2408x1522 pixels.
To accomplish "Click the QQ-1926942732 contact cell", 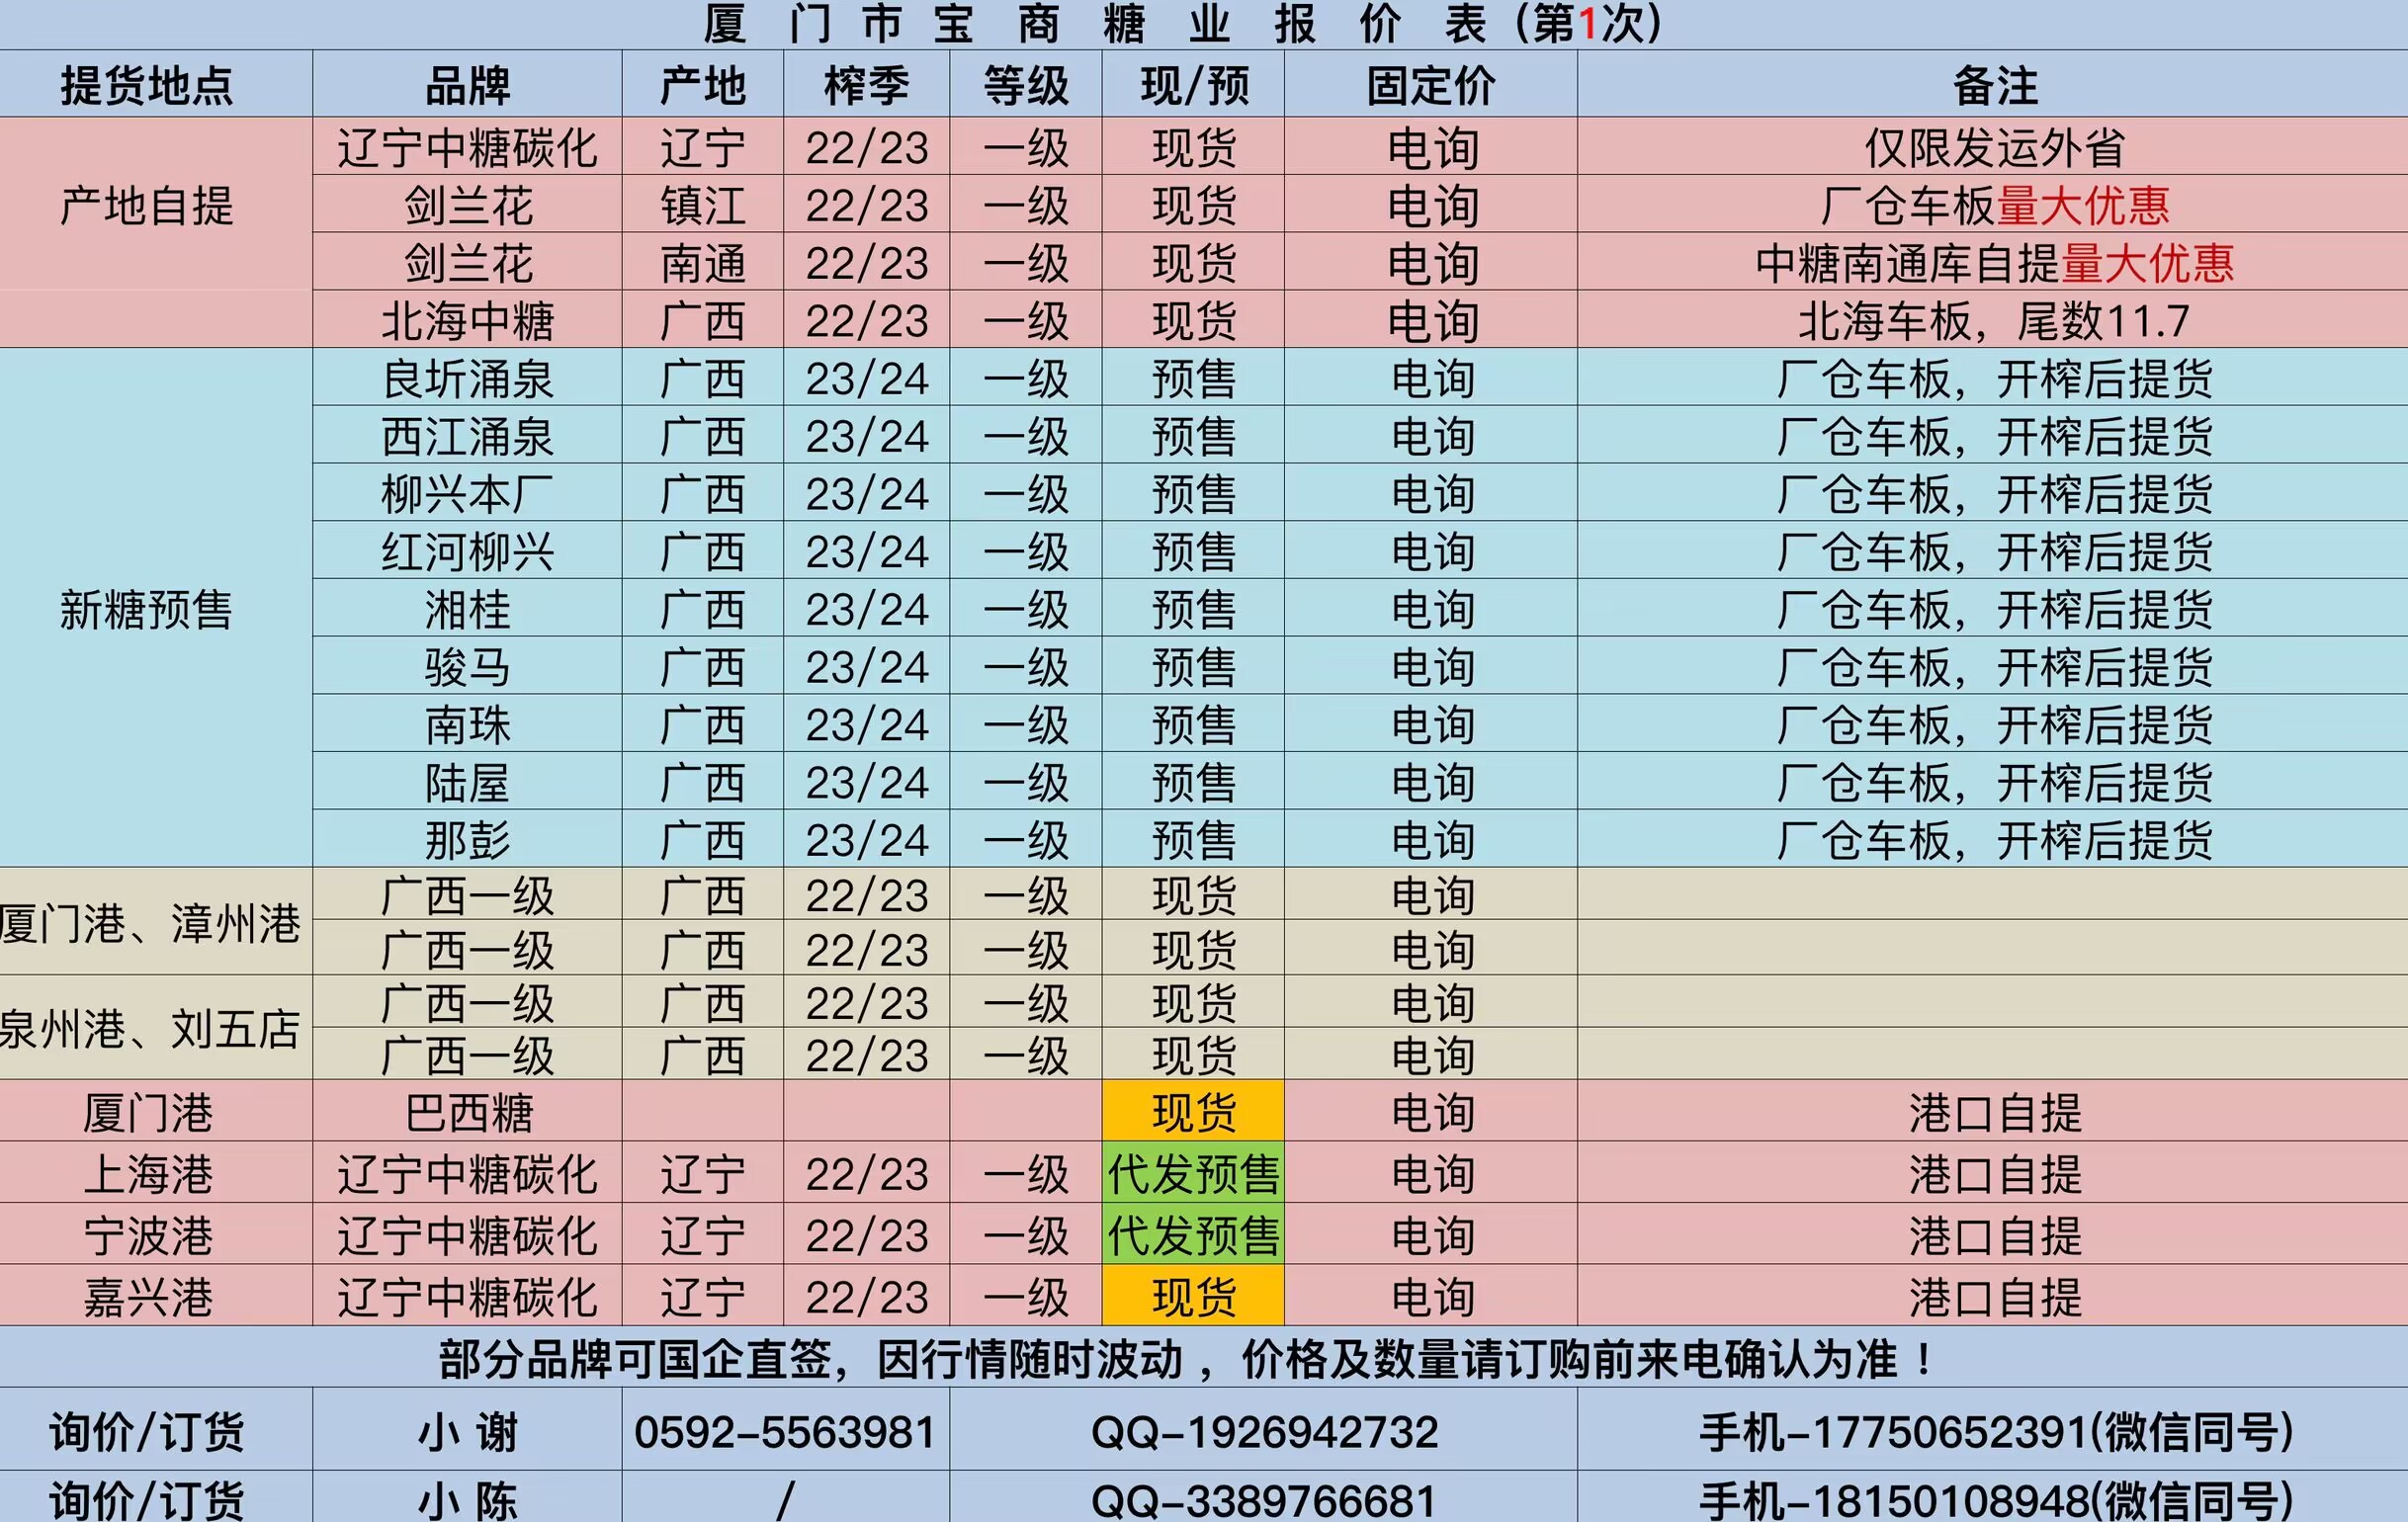I will tap(1264, 1432).
